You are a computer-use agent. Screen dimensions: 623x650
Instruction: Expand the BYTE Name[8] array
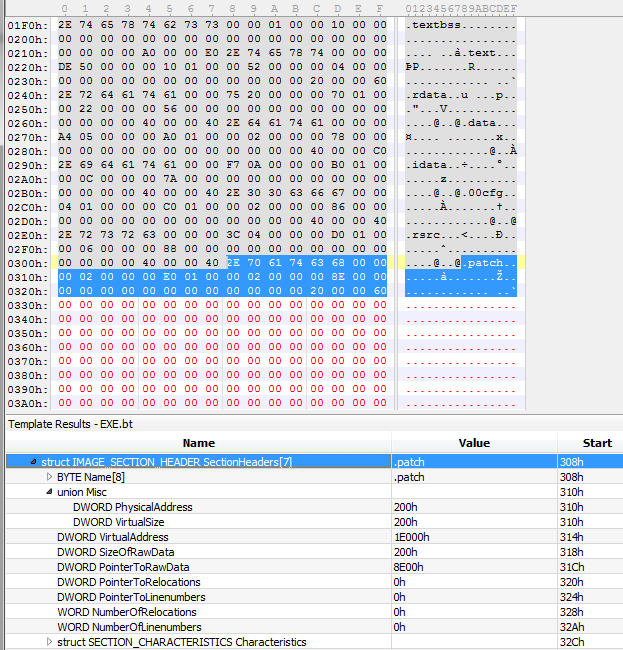click(x=49, y=477)
